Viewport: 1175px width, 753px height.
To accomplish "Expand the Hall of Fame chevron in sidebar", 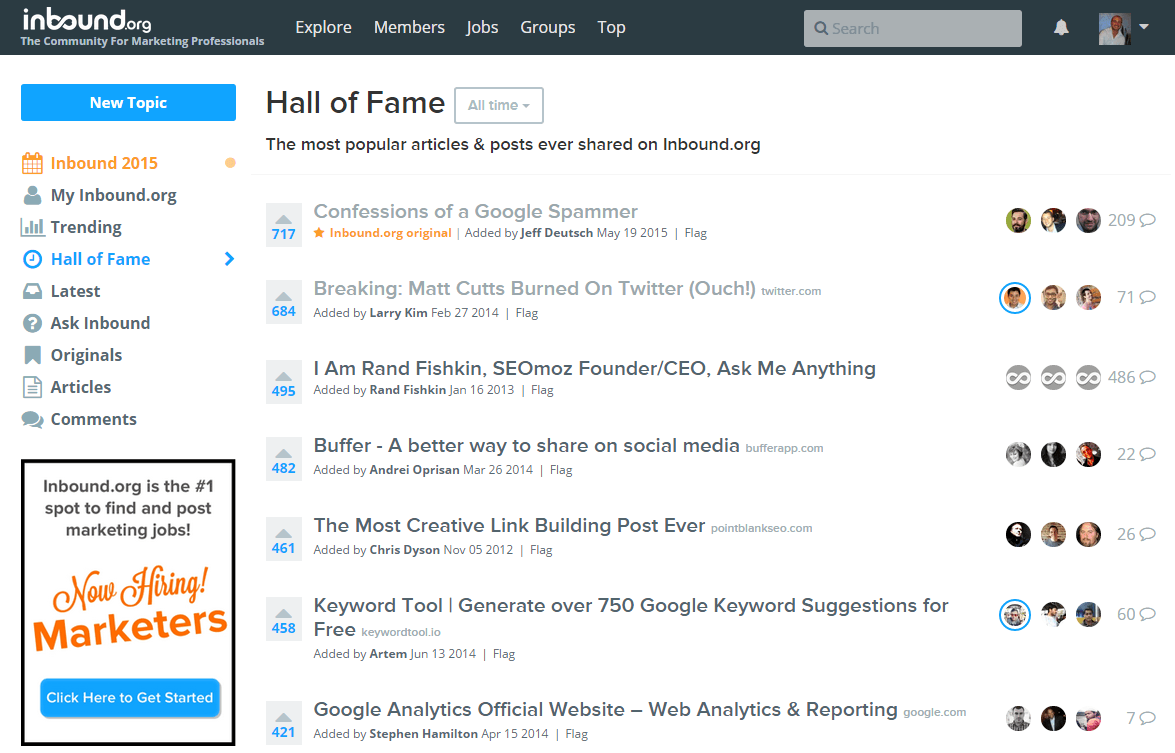I will 229,259.
